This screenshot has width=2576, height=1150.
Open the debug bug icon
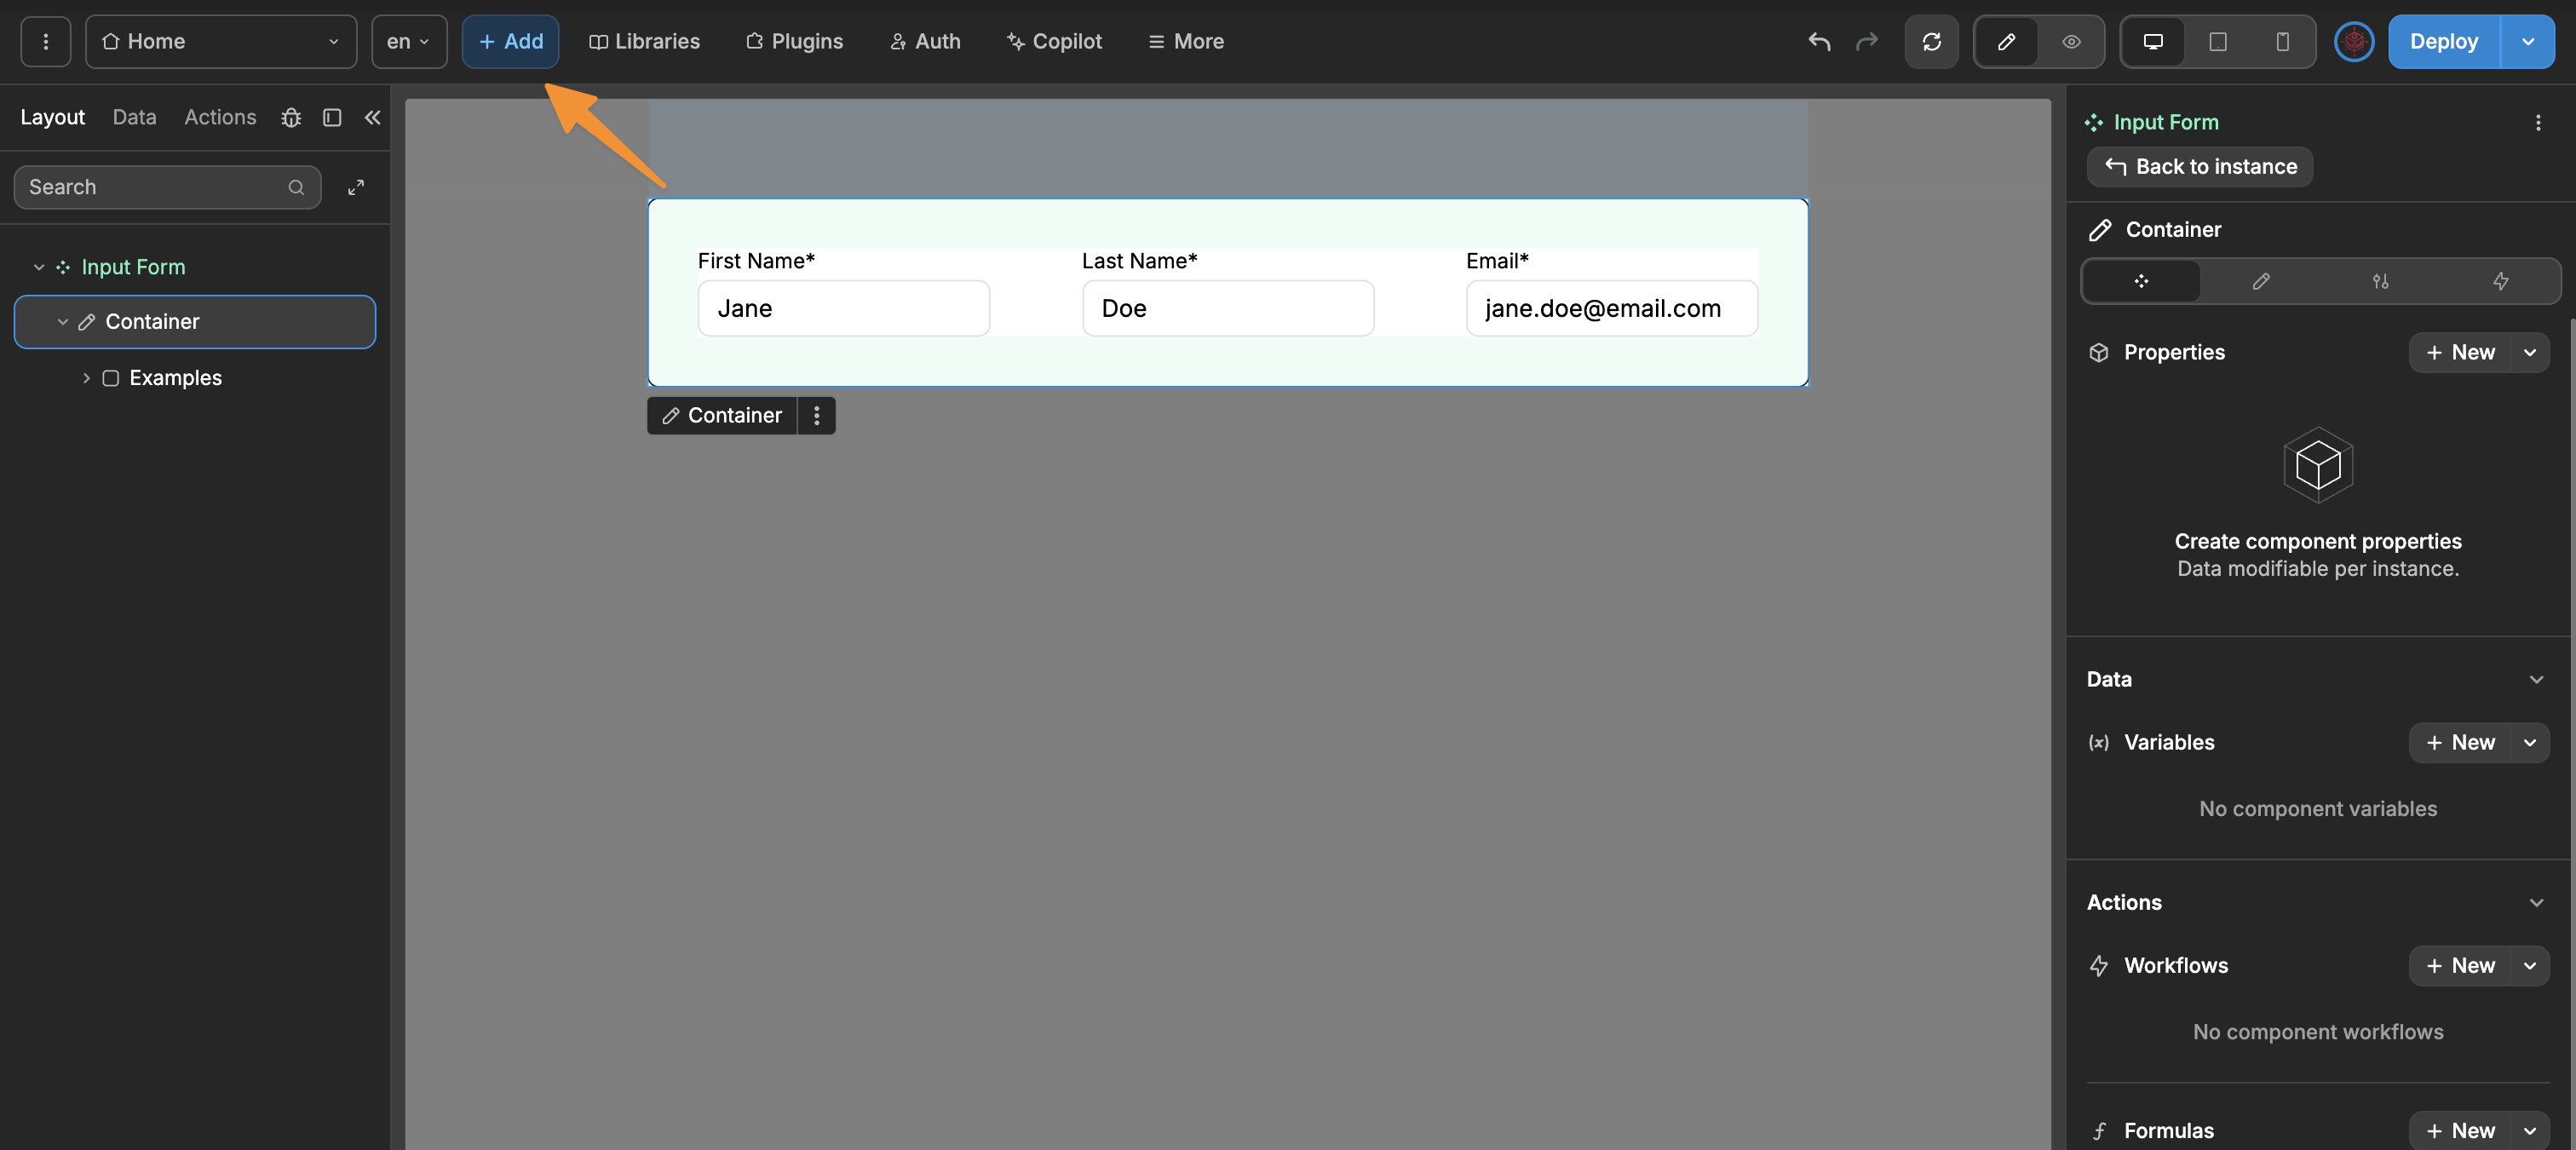point(291,117)
